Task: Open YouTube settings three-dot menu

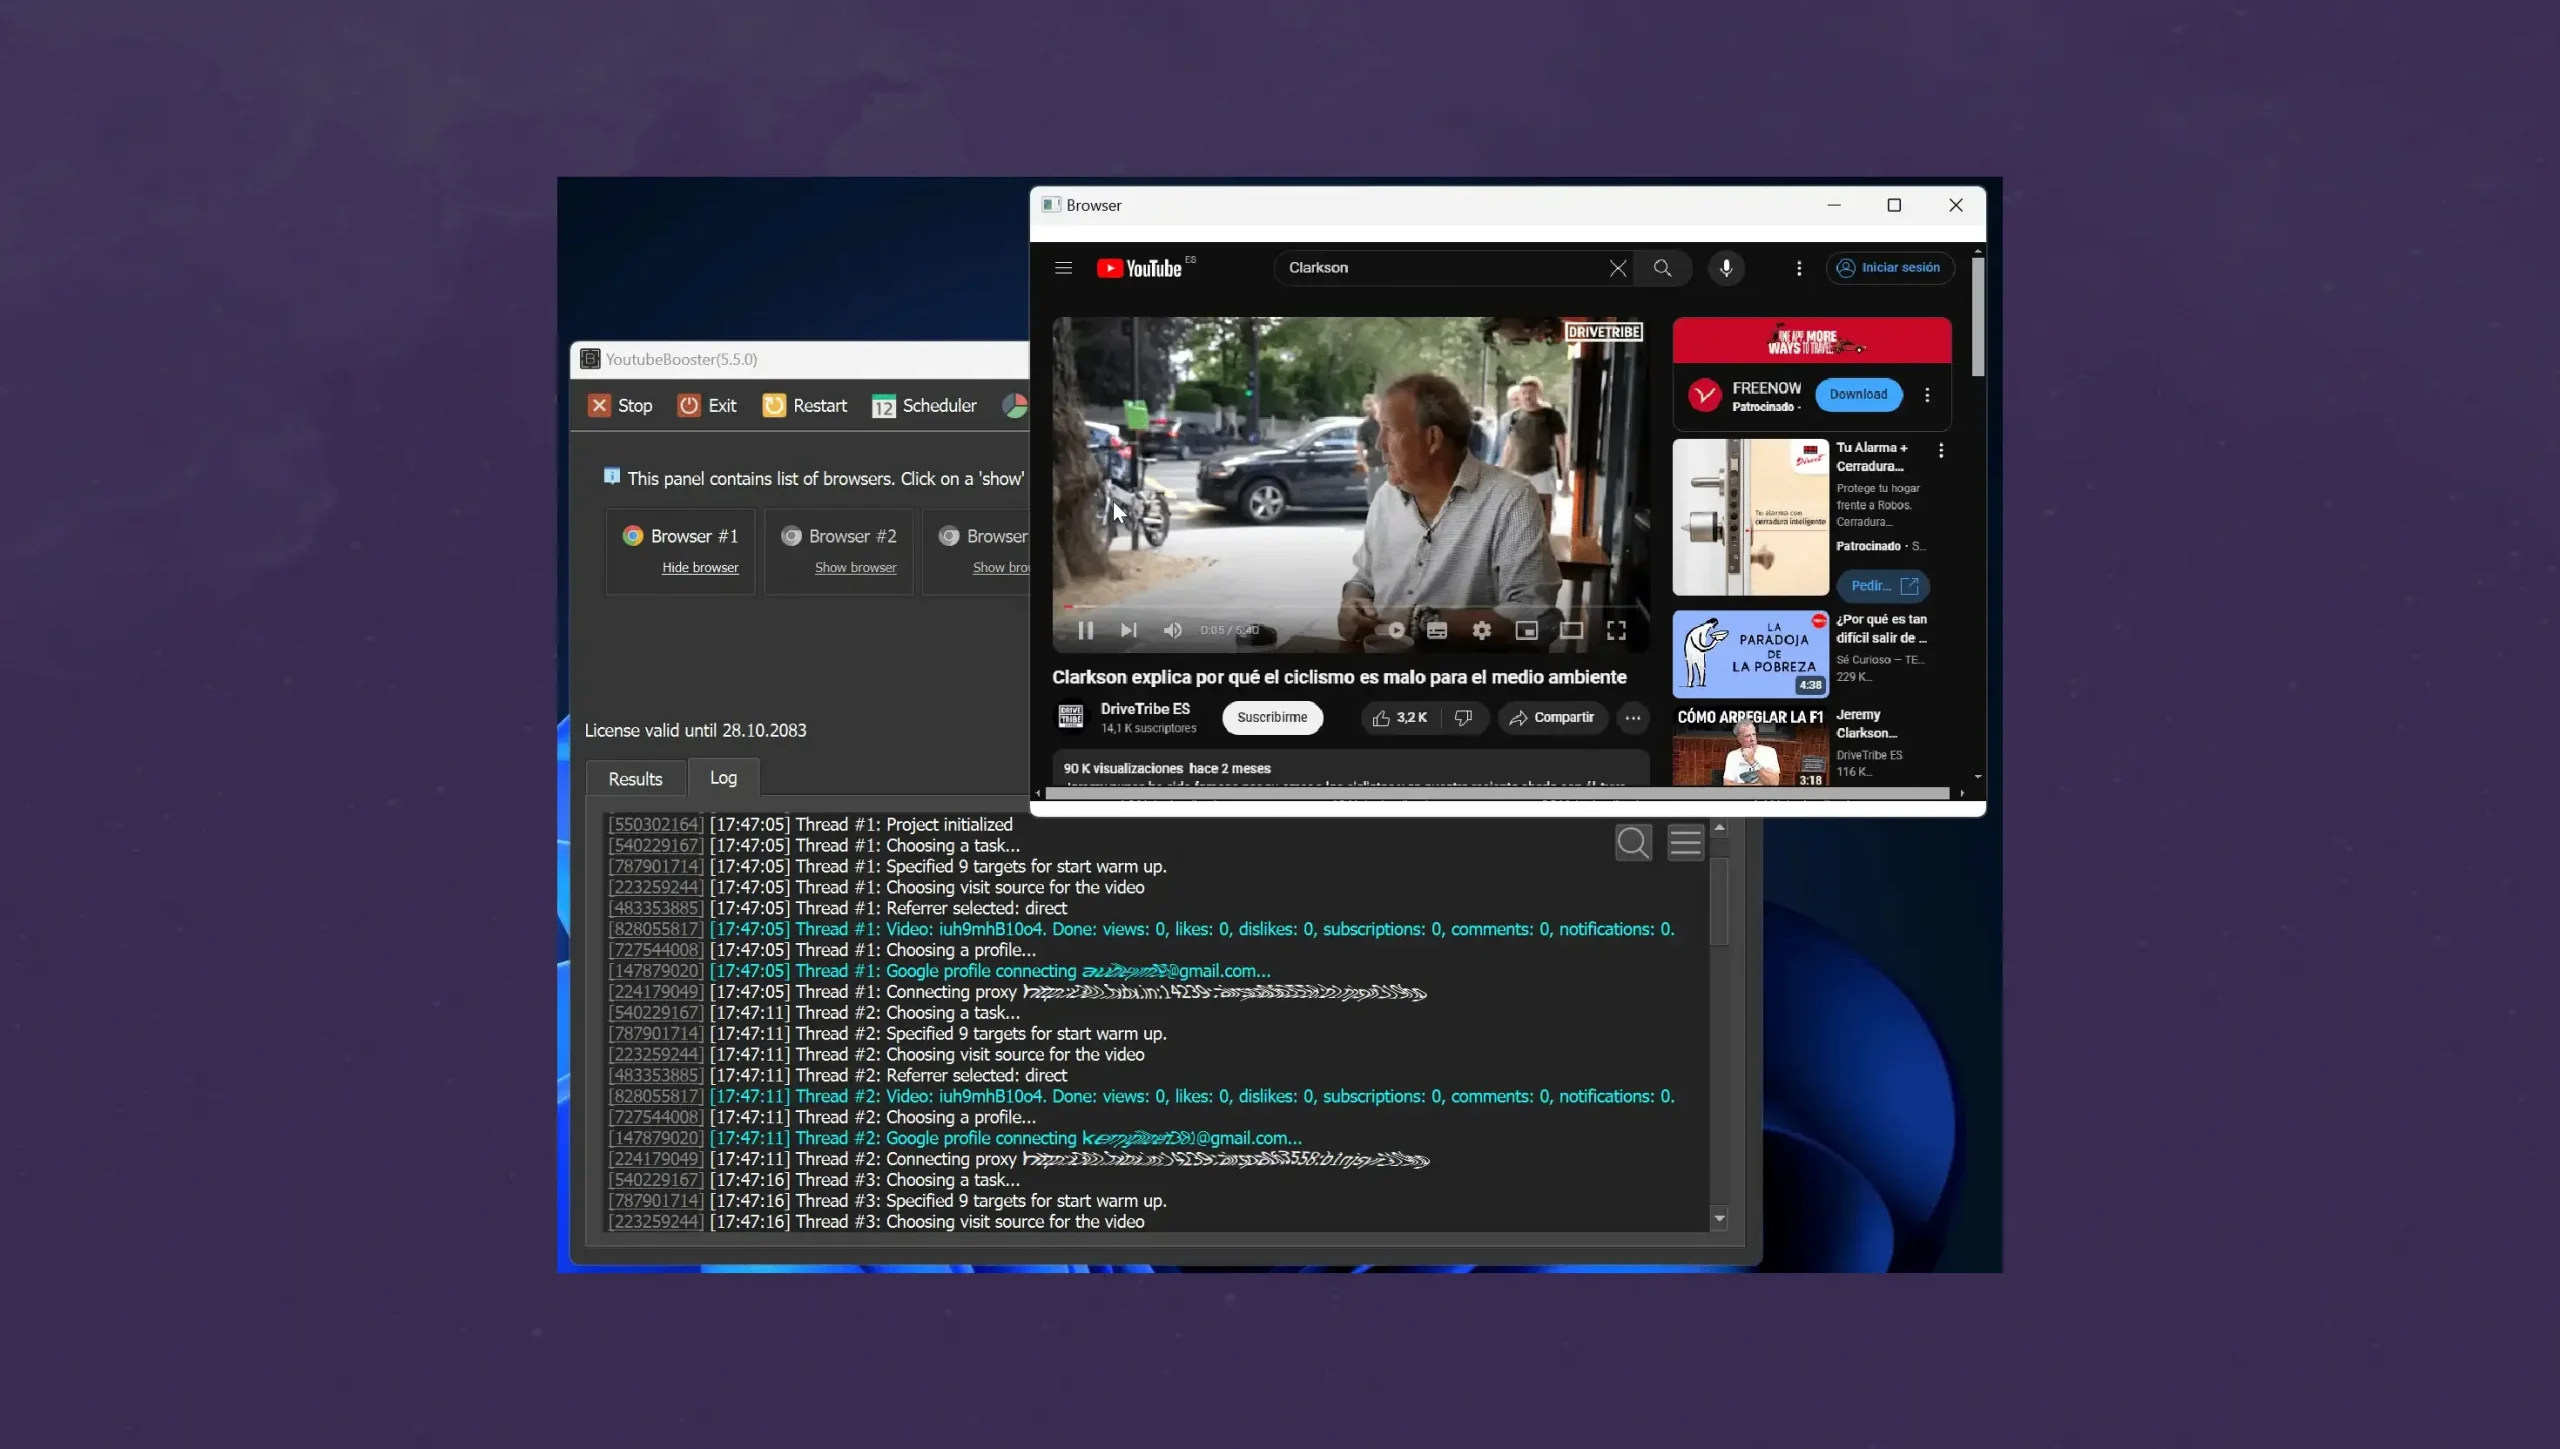Action: pyautogui.click(x=1798, y=268)
